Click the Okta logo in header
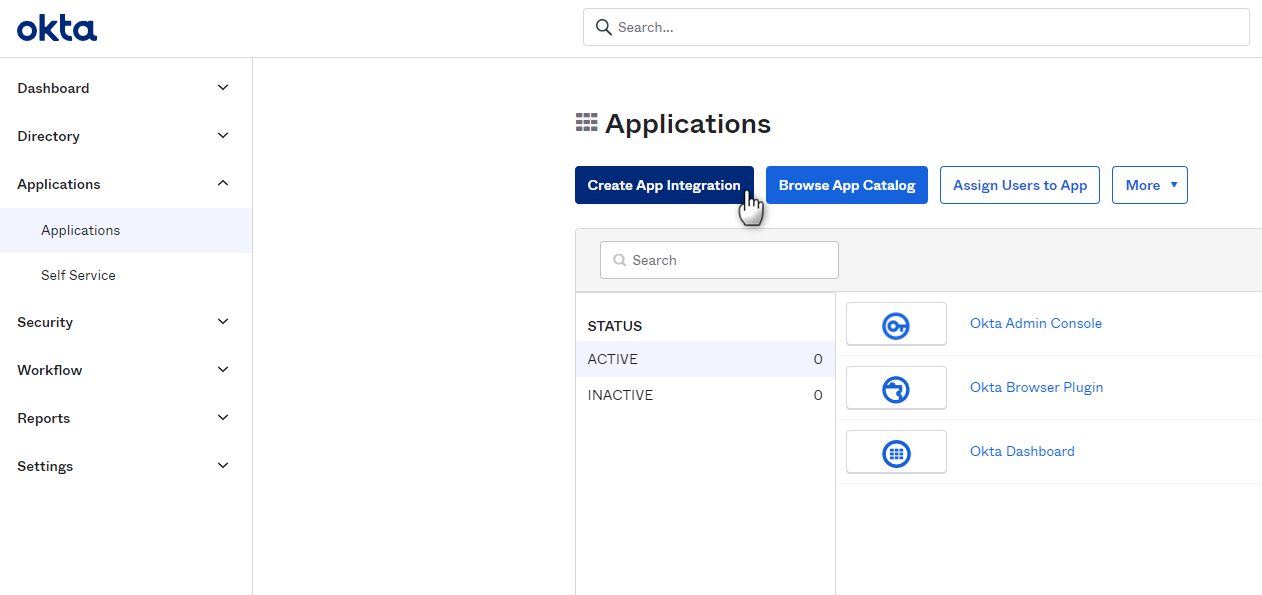Screen dimensions: 1262x595 pyautogui.click(x=57, y=29)
